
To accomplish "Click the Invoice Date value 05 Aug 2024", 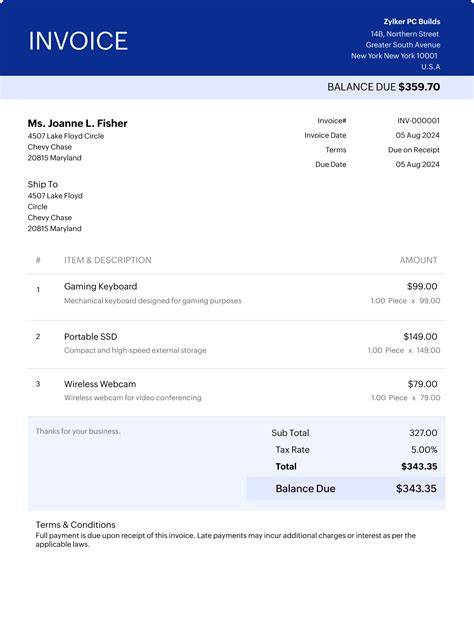I will click(417, 135).
